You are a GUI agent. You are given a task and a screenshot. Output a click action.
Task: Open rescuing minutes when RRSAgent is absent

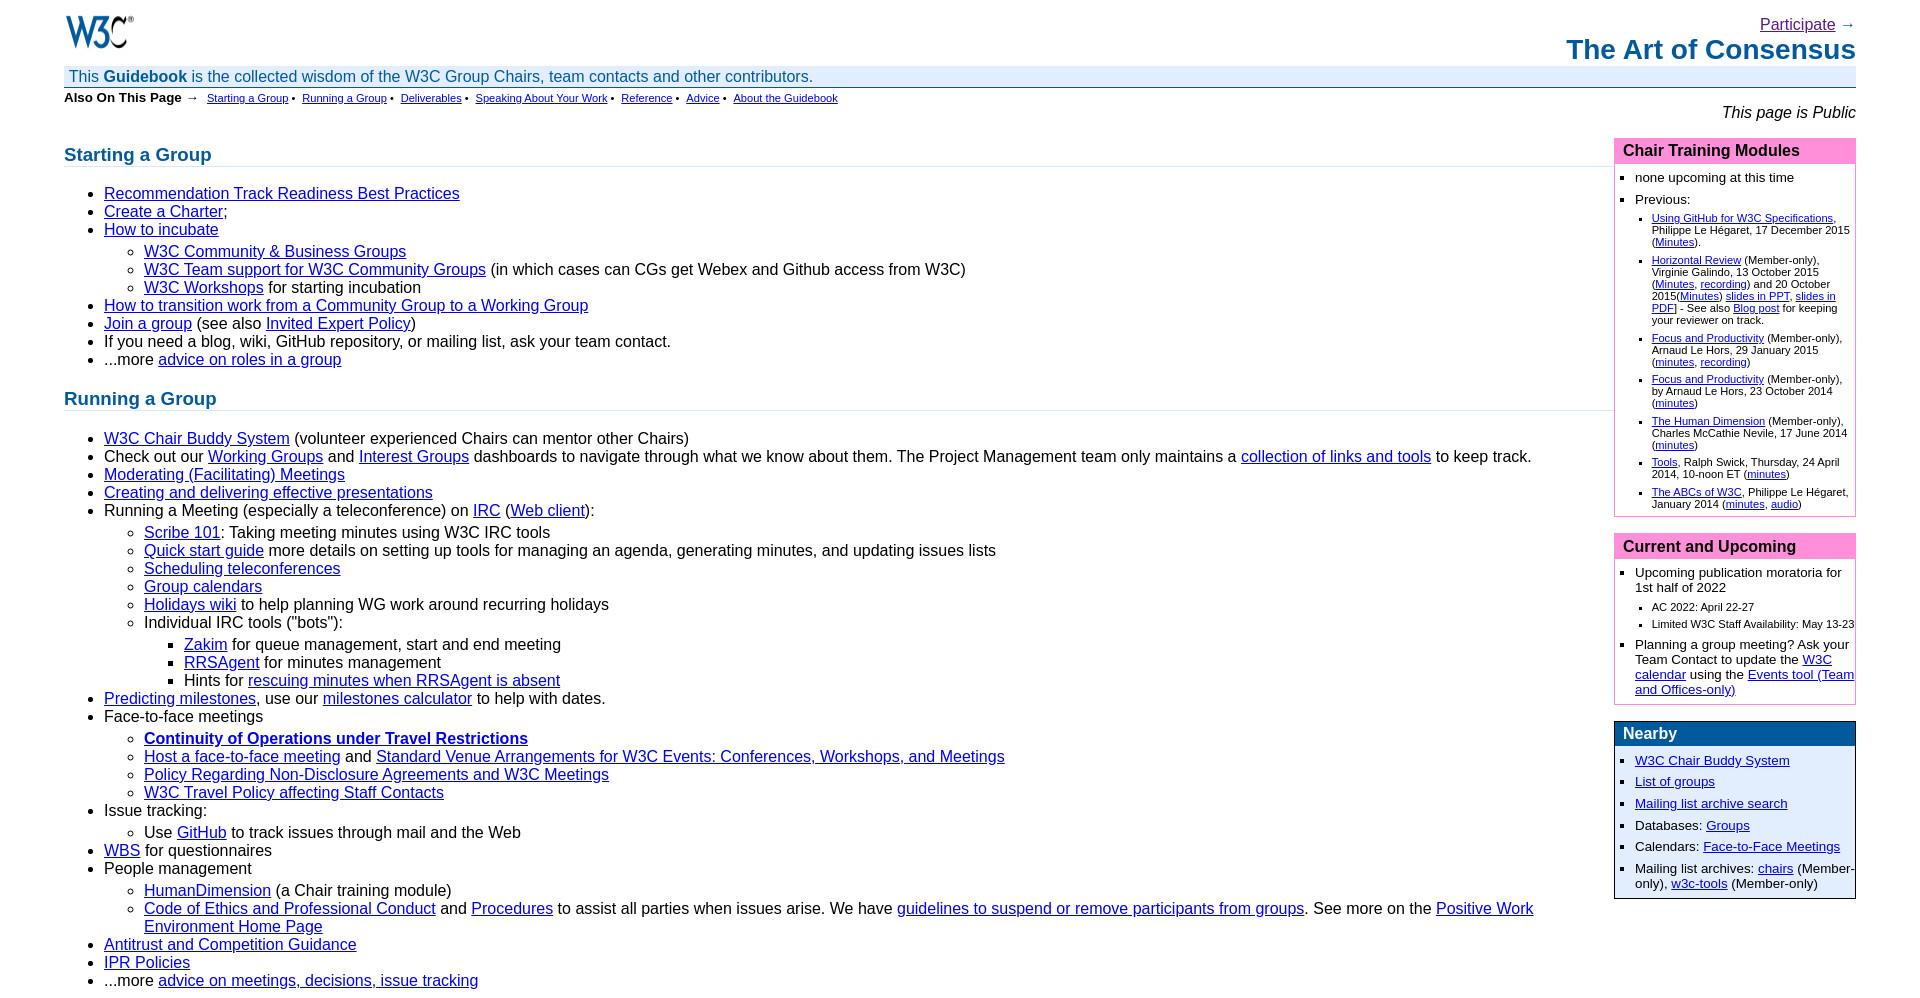pyautogui.click(x=404, y=681)
